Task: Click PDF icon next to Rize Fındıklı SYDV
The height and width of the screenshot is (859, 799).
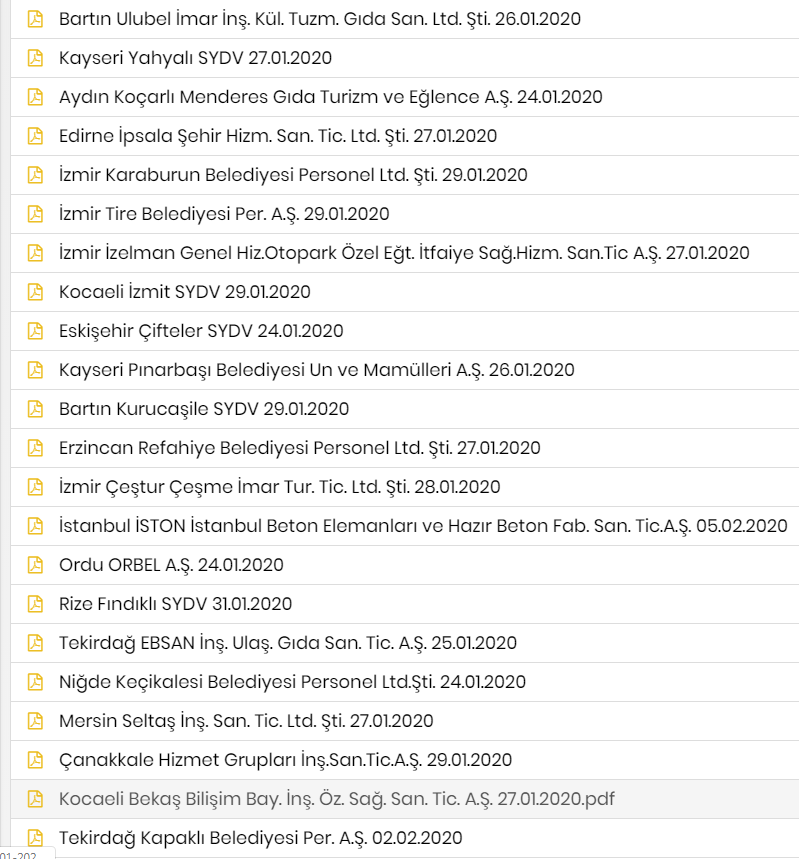Action: tap(35, 604)
